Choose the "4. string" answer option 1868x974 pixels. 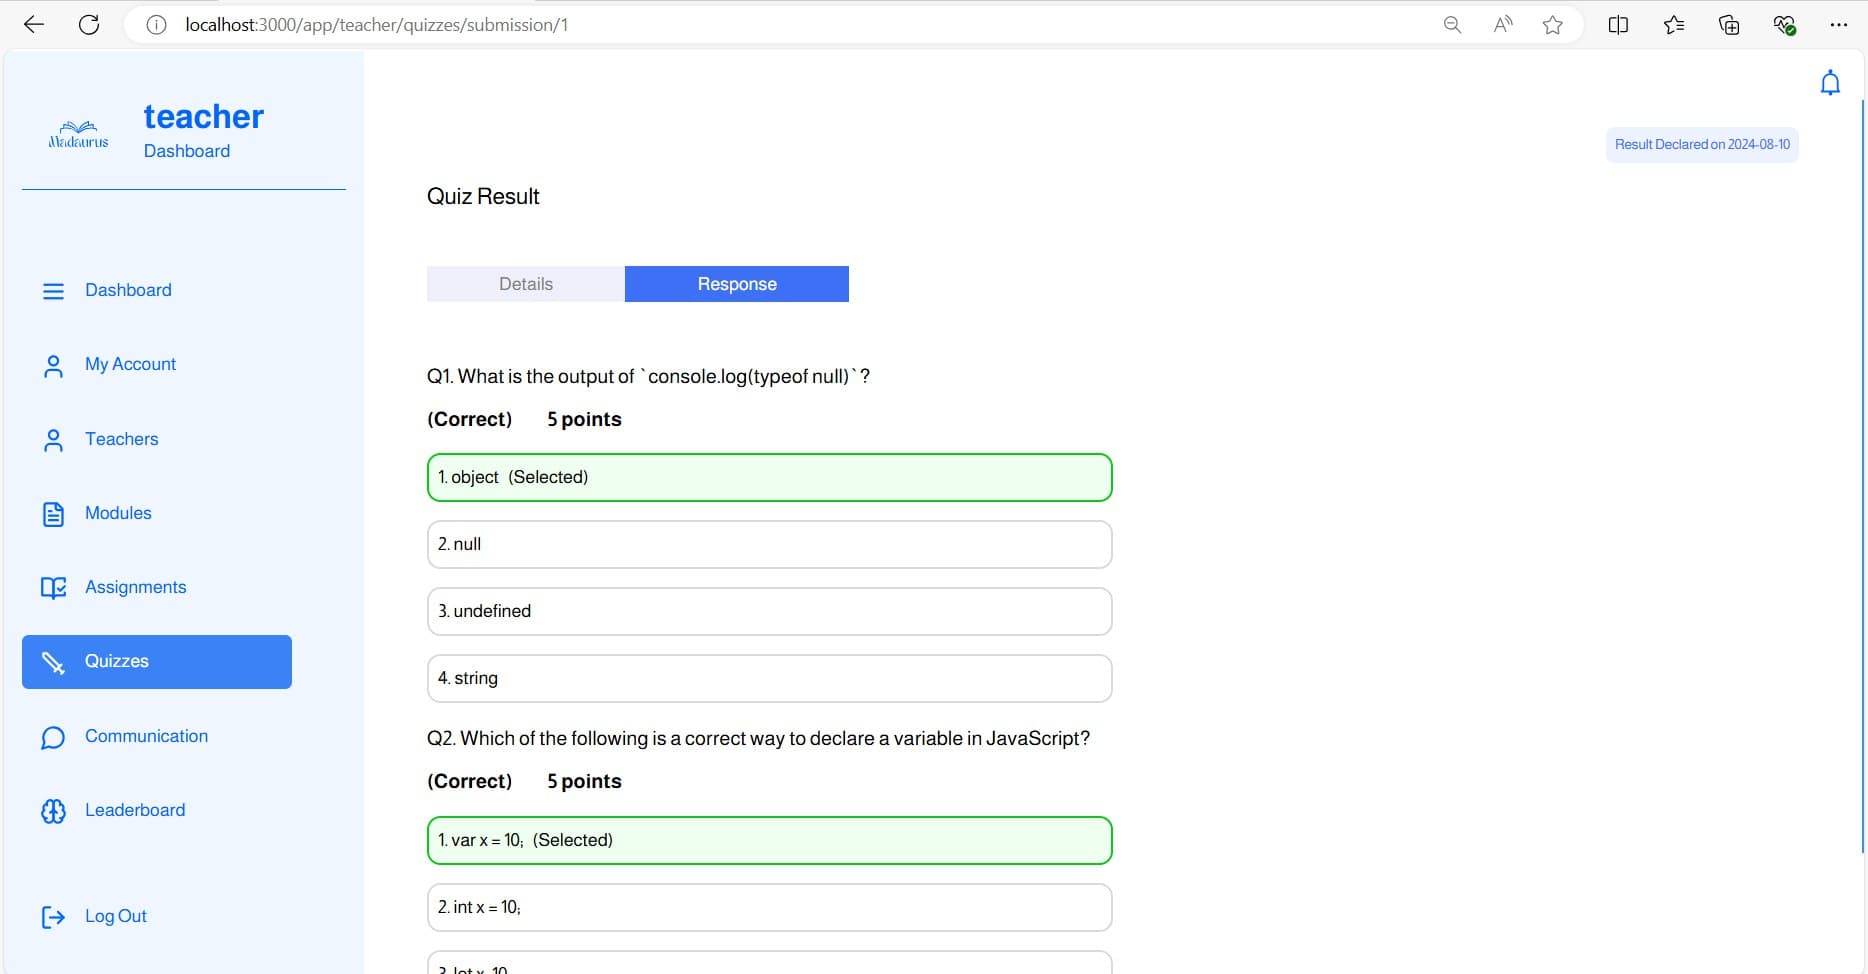click(x=769, y=679)
